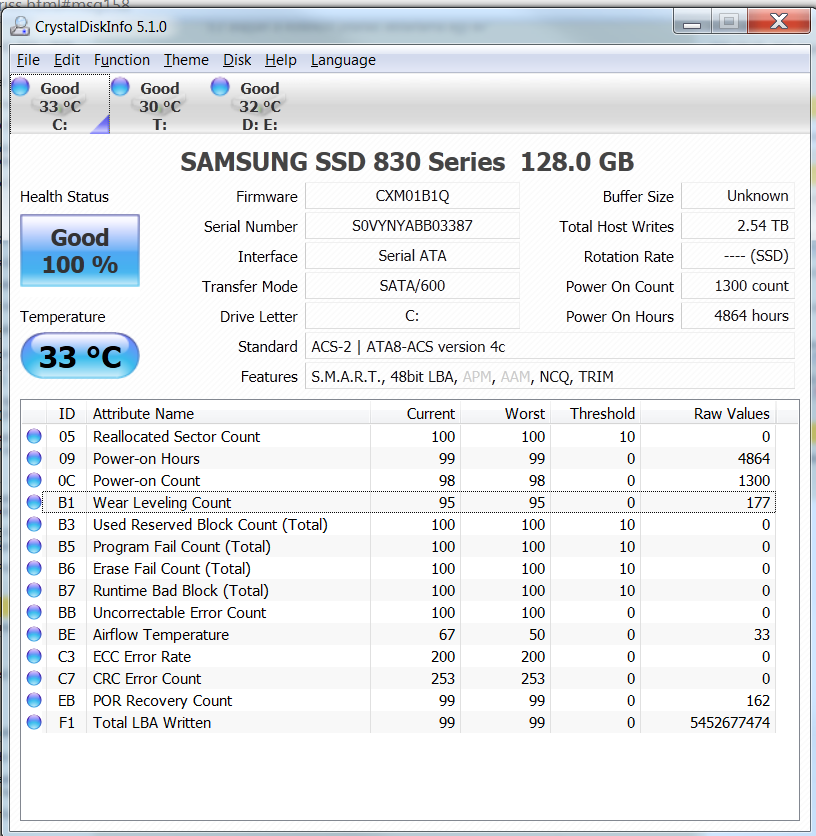
Task: Select the POR Recovery Count row text
Action: click(x=163, y=701)
